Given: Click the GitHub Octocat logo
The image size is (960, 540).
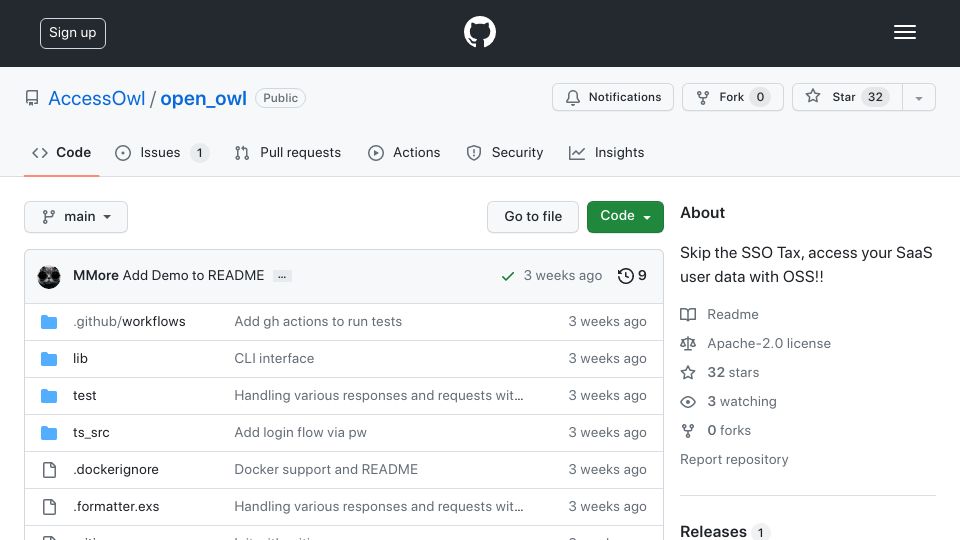Looking at the screenshot, I should 479,32.
